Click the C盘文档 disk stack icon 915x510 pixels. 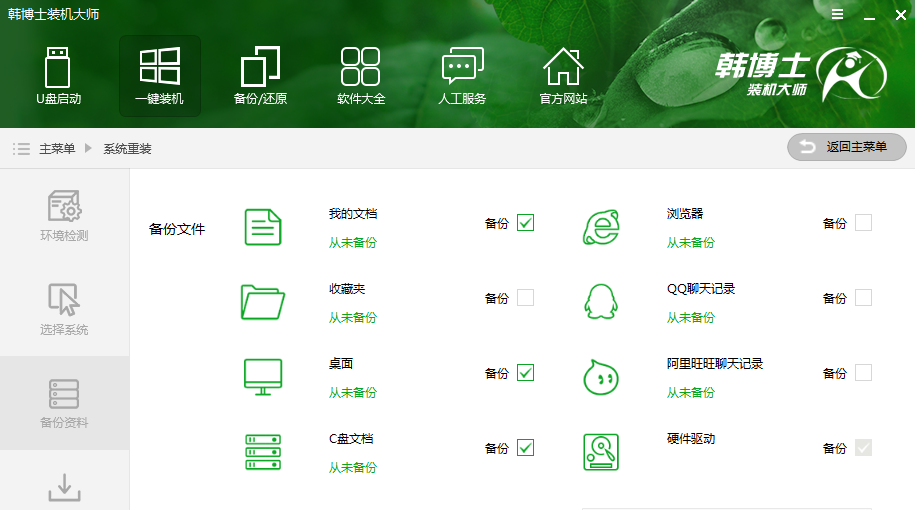[263, 452]
